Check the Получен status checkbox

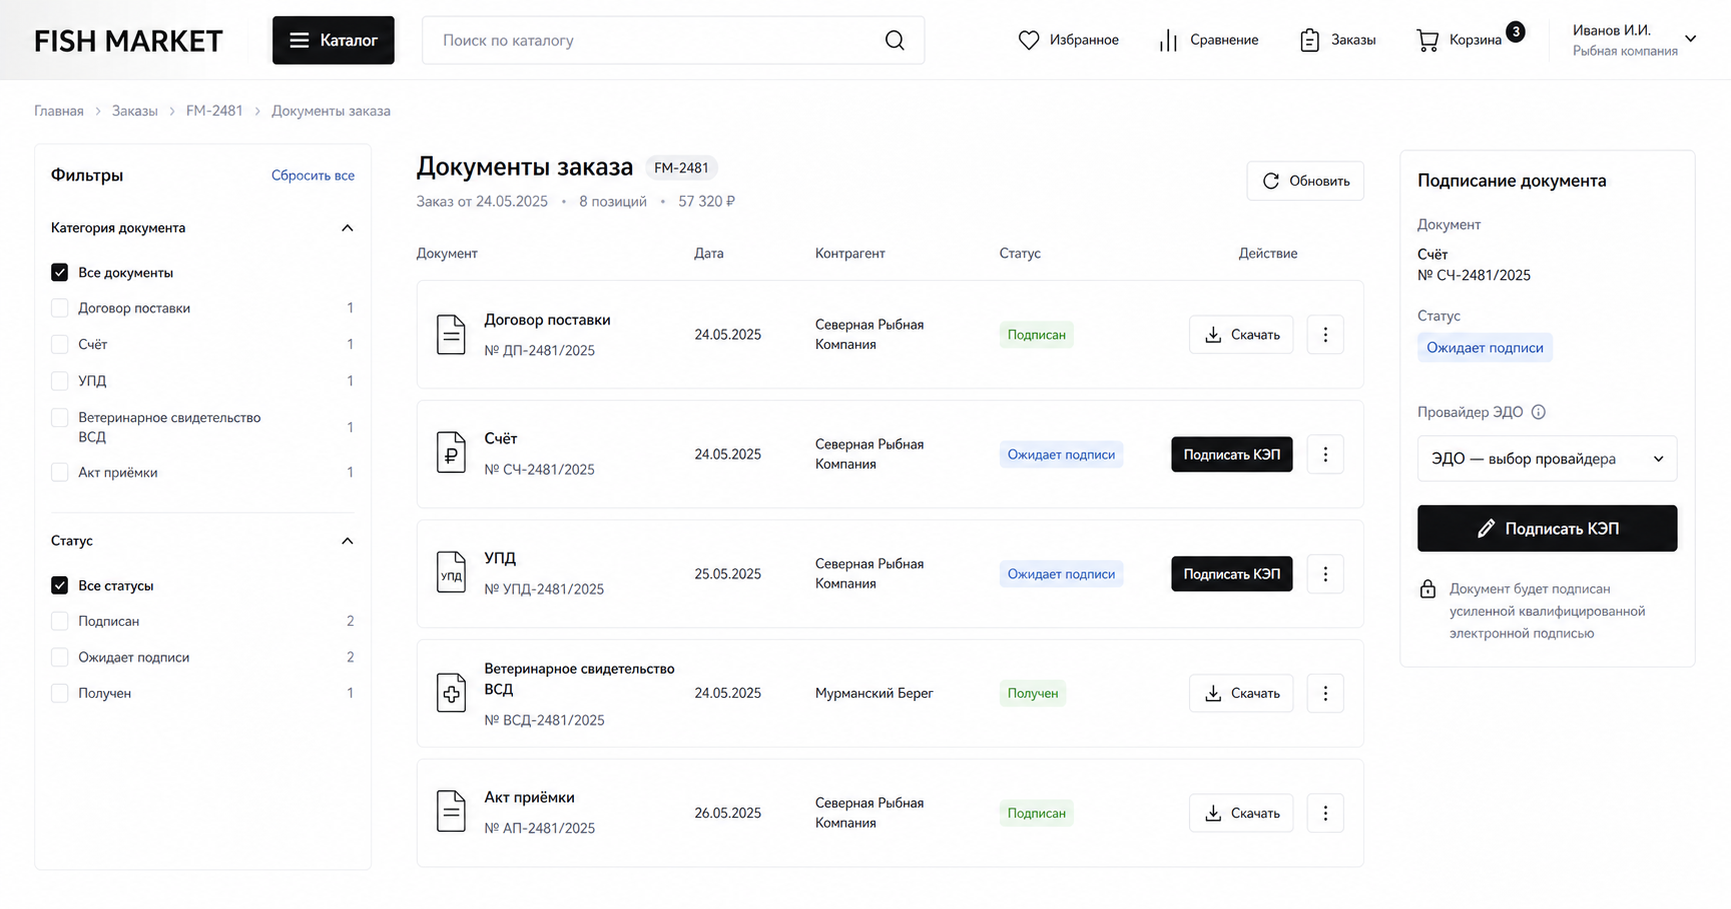tap(60, 693)
